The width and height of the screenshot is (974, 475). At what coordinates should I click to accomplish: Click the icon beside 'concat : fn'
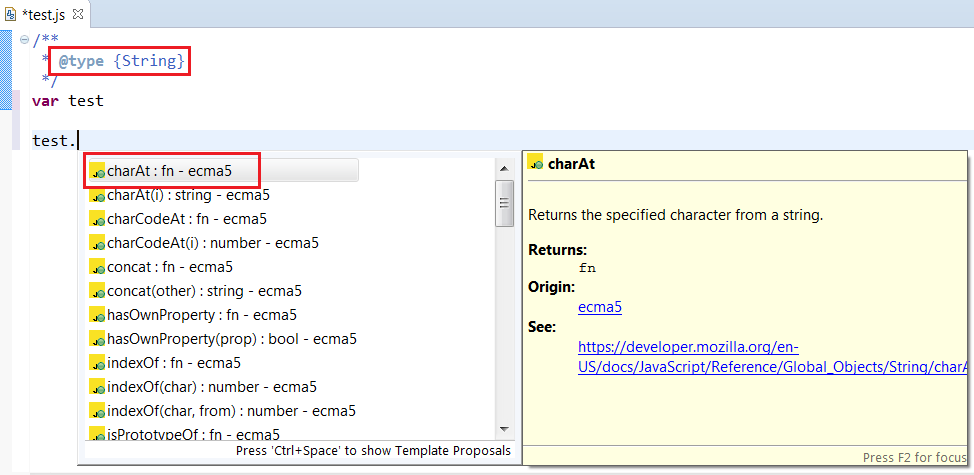coord(97,267)
